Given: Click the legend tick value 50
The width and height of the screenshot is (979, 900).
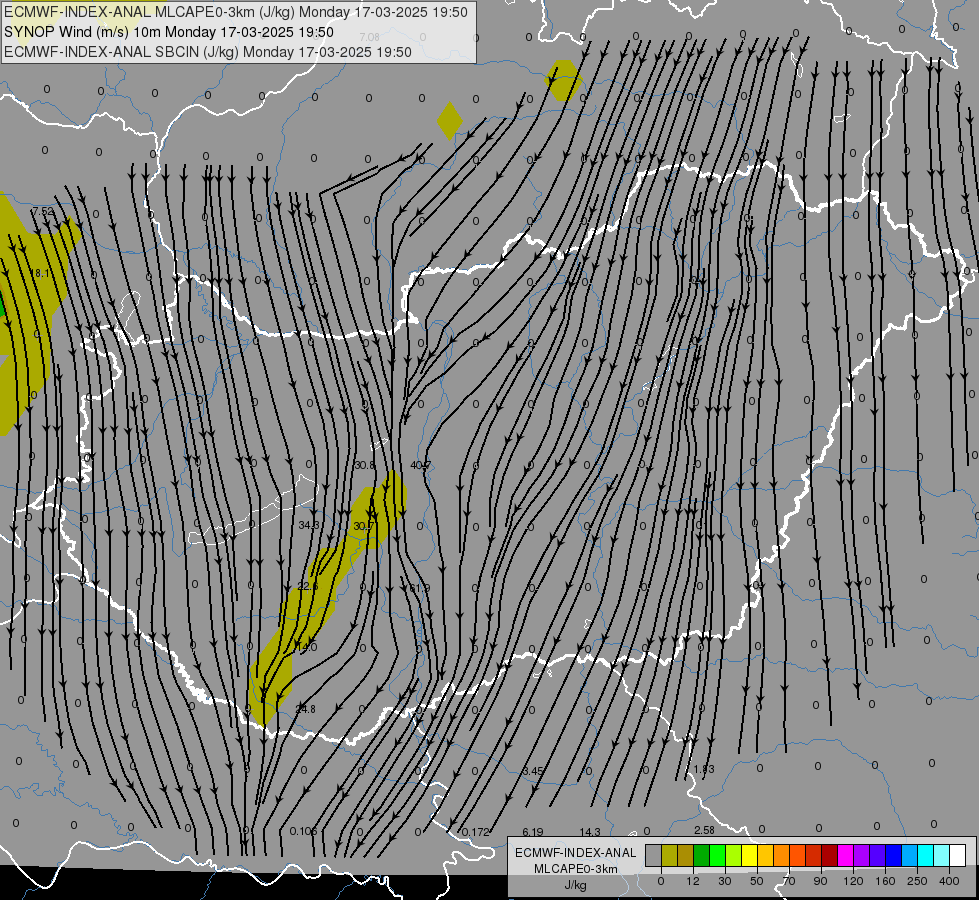Looking at the screenshot, I should (757, 881).
